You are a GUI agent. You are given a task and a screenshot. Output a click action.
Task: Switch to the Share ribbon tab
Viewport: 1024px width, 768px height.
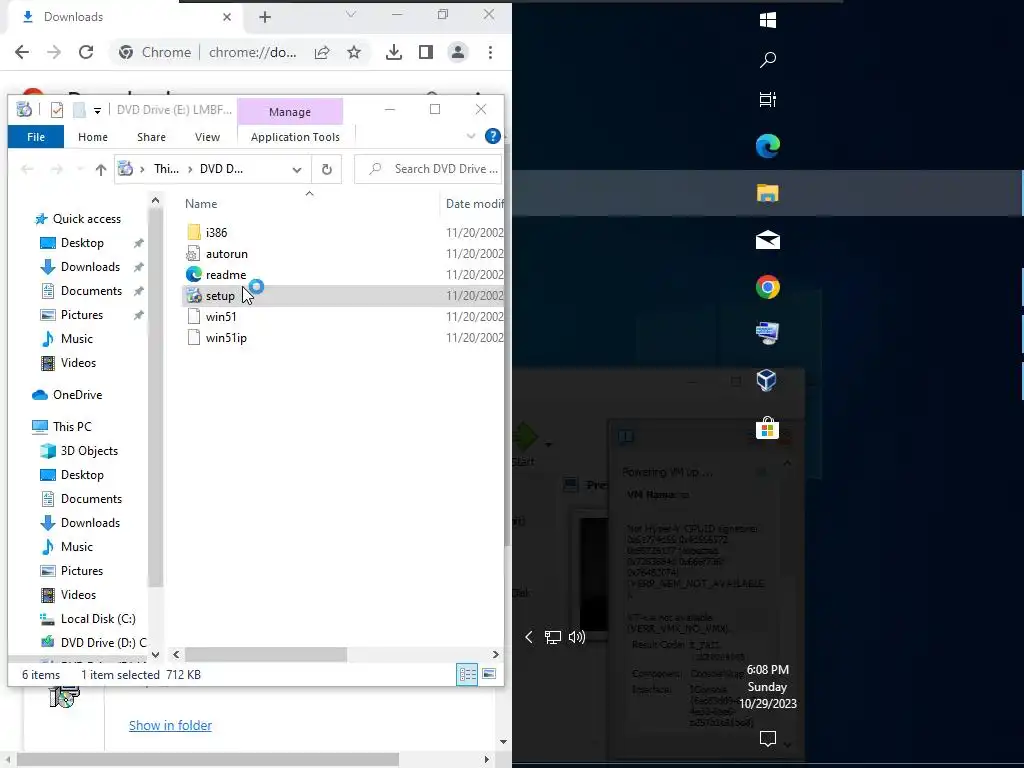[151, 137]
